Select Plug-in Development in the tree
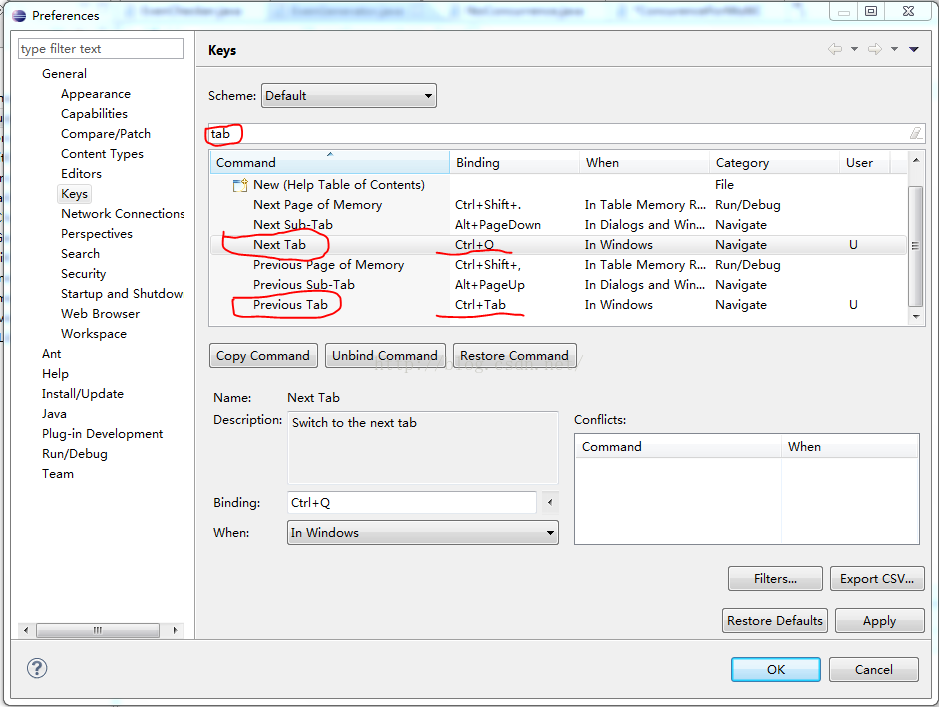Viewport: 939px width, 707px height. (x=102, y=433)
